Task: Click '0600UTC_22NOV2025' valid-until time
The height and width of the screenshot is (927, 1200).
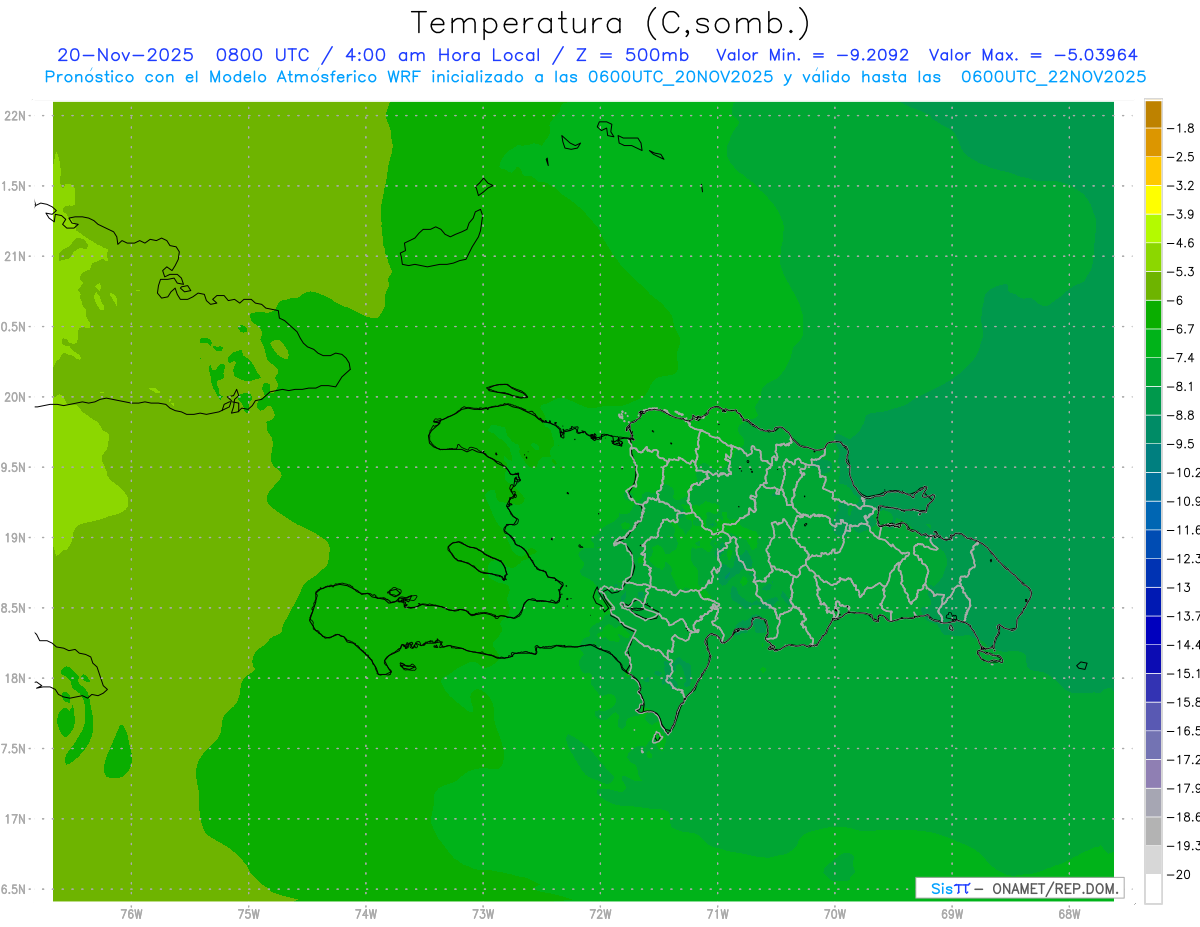Action: click(x=1053, y=76)
